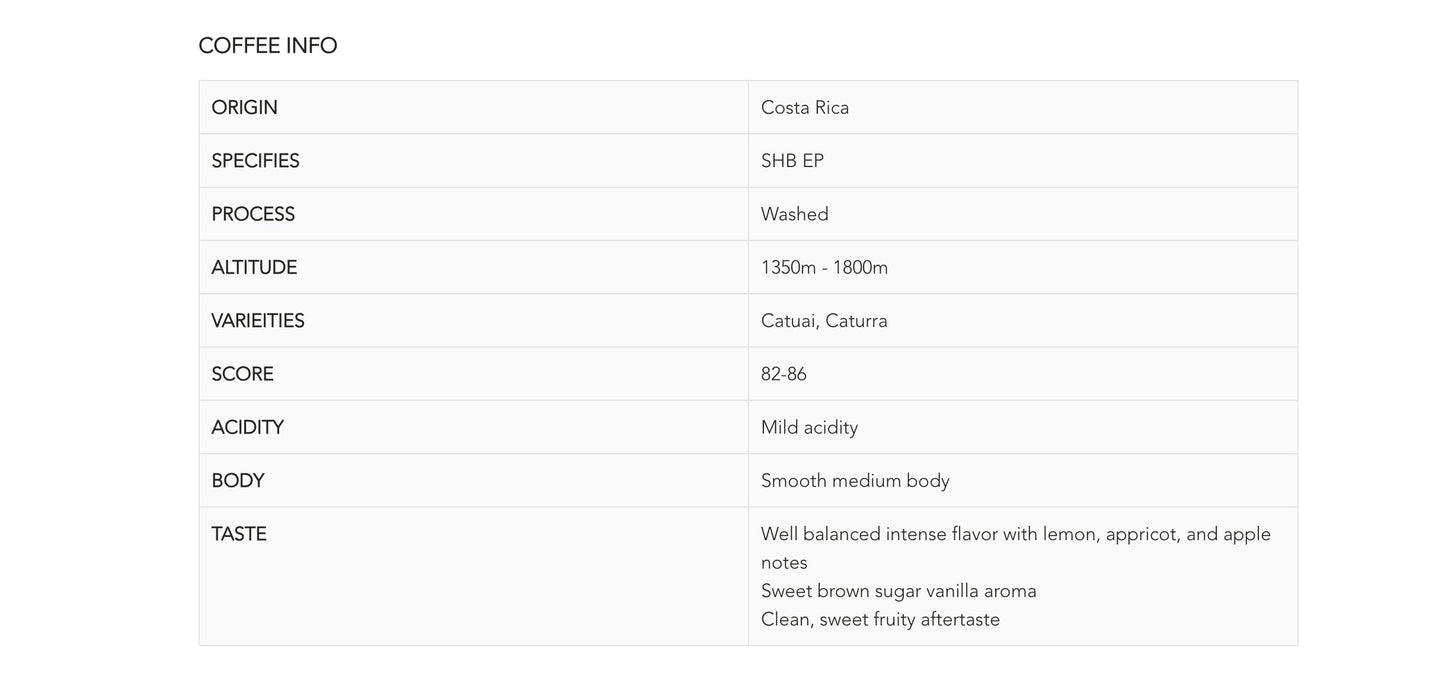This screenshot has height=693, width=1445.
Task: Click the SPECIFIES row label
Action: (256, 161)
